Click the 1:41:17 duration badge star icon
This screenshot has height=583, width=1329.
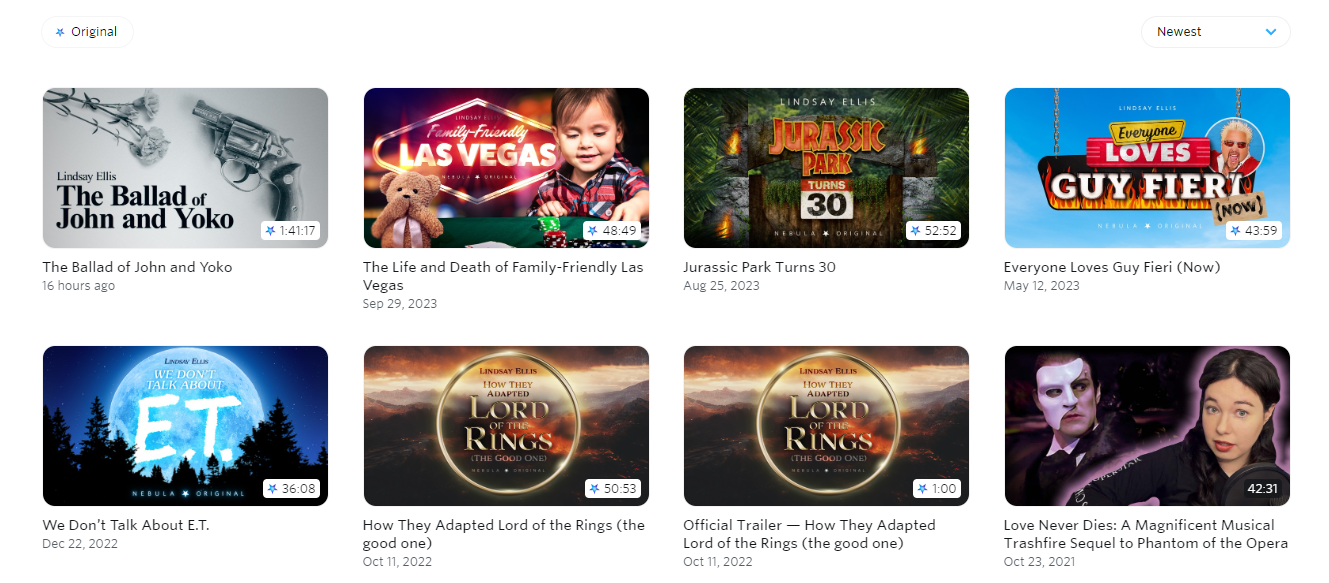pos(270,231)
